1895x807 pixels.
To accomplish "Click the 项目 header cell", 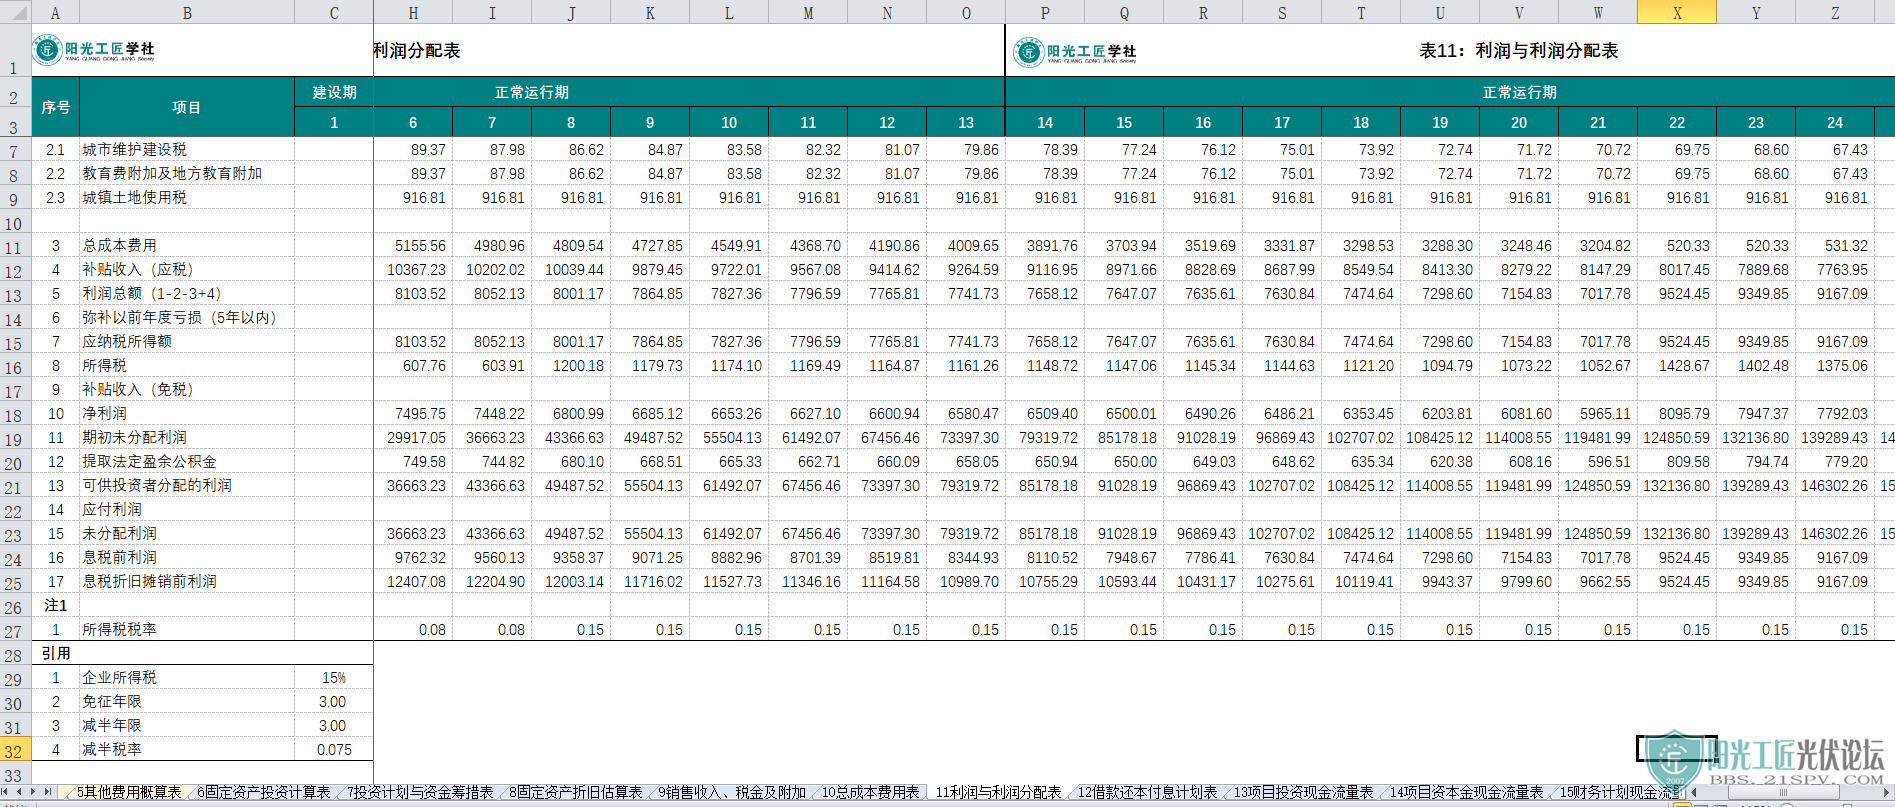I will [x=187, y=107].
